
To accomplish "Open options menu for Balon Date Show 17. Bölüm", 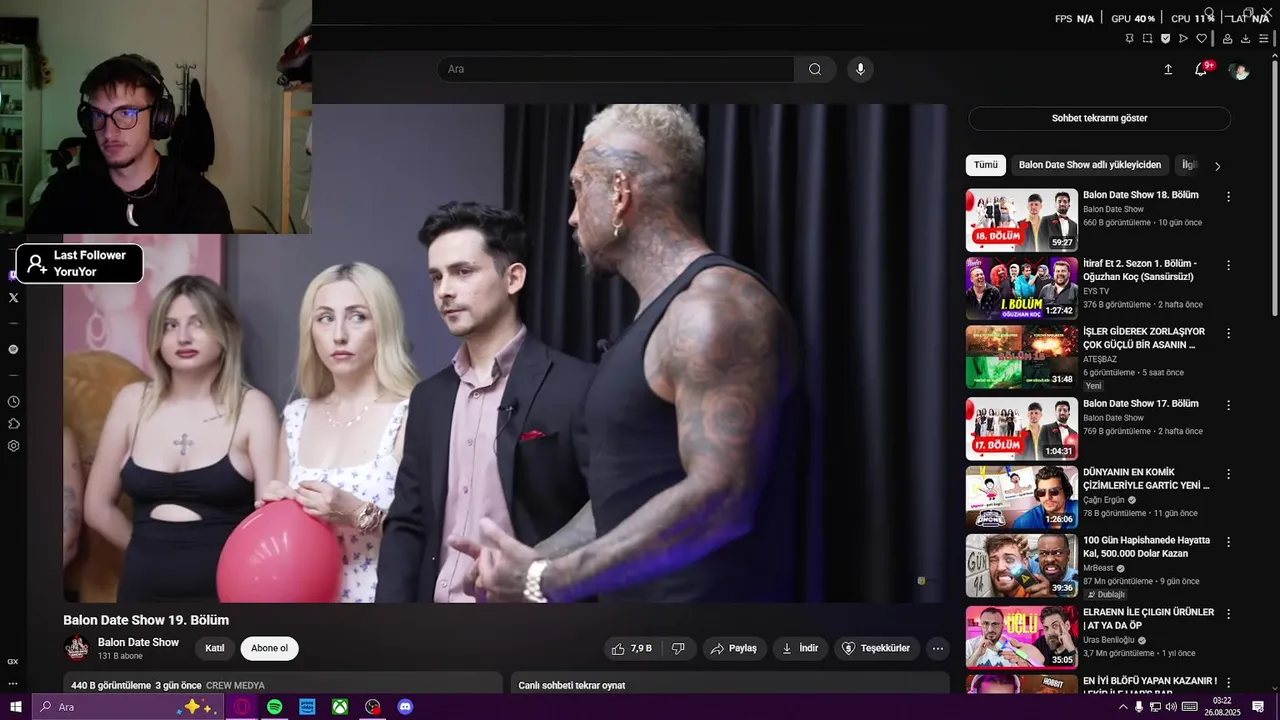I will pyautogui.click(x=1229, y=406).
